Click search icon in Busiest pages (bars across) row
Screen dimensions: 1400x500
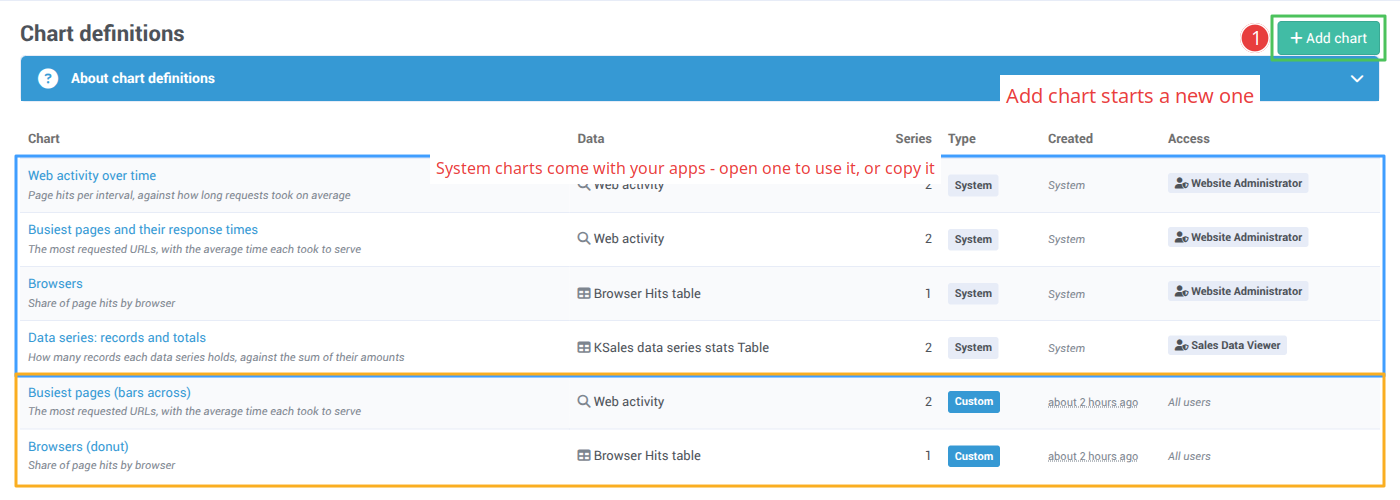click(584, 401)
